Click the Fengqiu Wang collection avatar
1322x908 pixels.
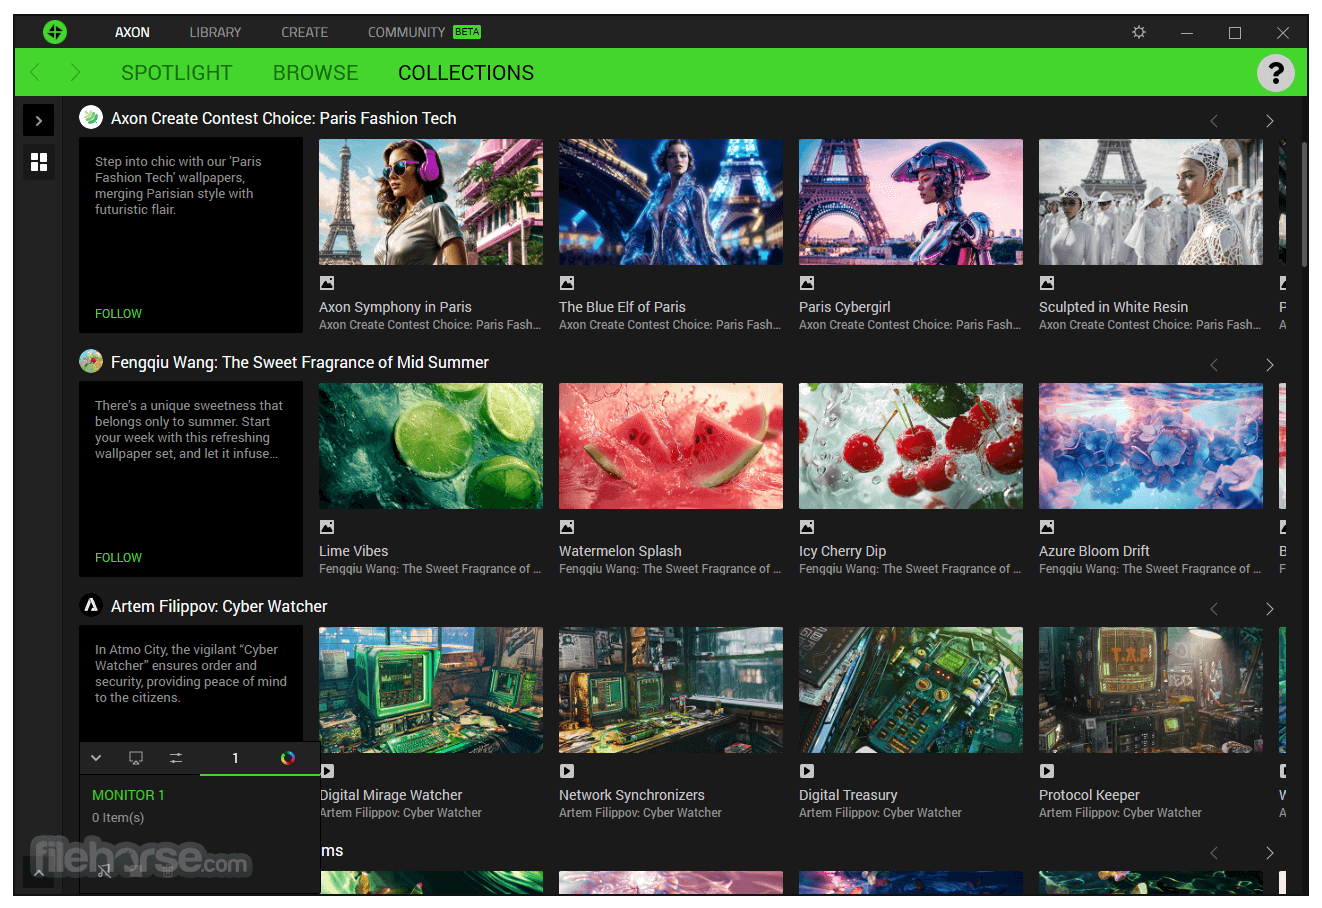click(91, 361)
